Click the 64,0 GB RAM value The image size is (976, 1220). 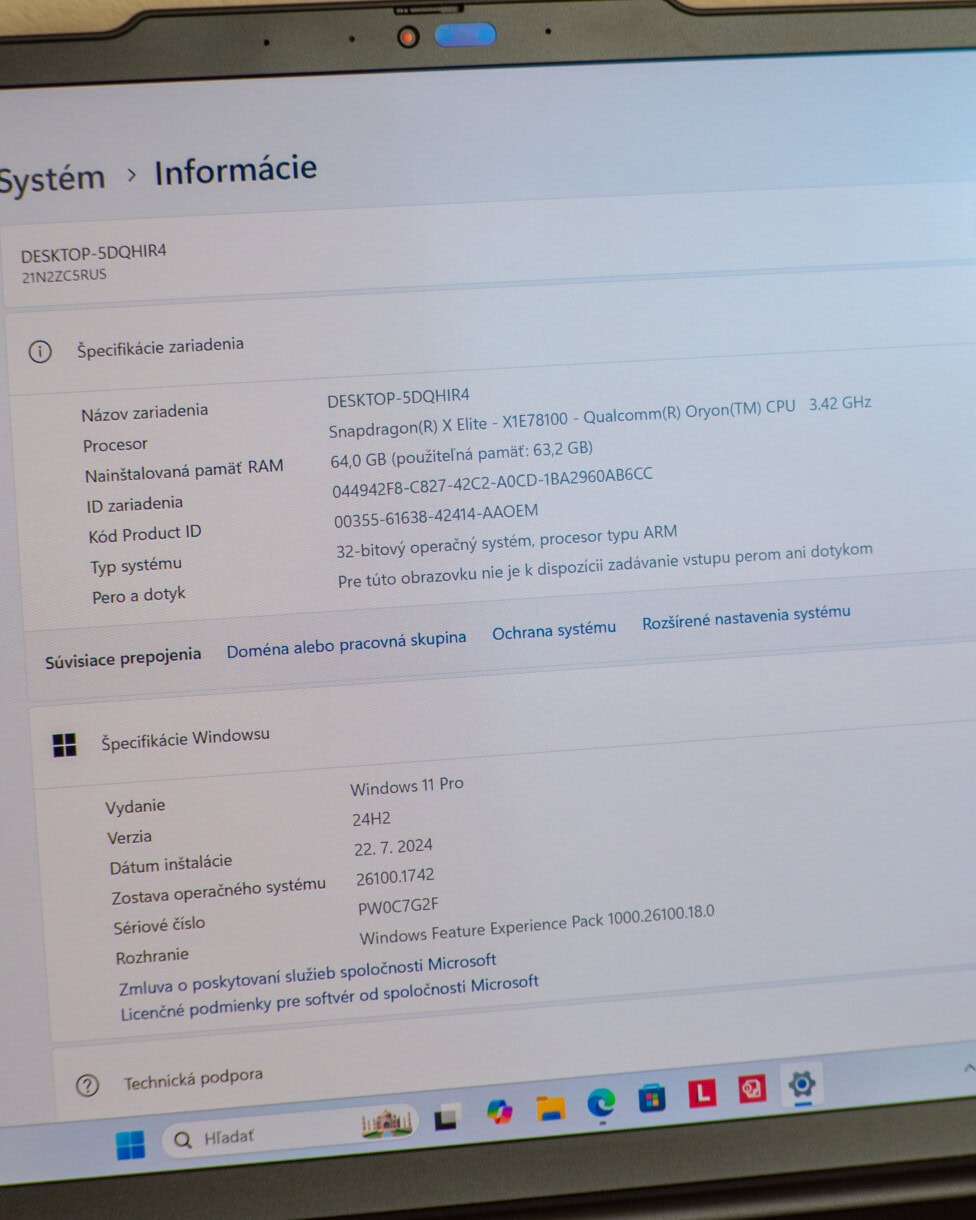(461, 454)
